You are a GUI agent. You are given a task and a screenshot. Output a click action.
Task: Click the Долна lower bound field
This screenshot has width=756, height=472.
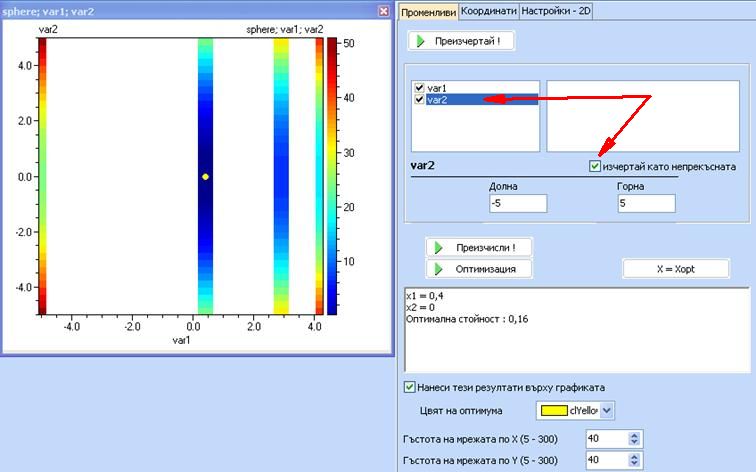(x=518, y=204)
